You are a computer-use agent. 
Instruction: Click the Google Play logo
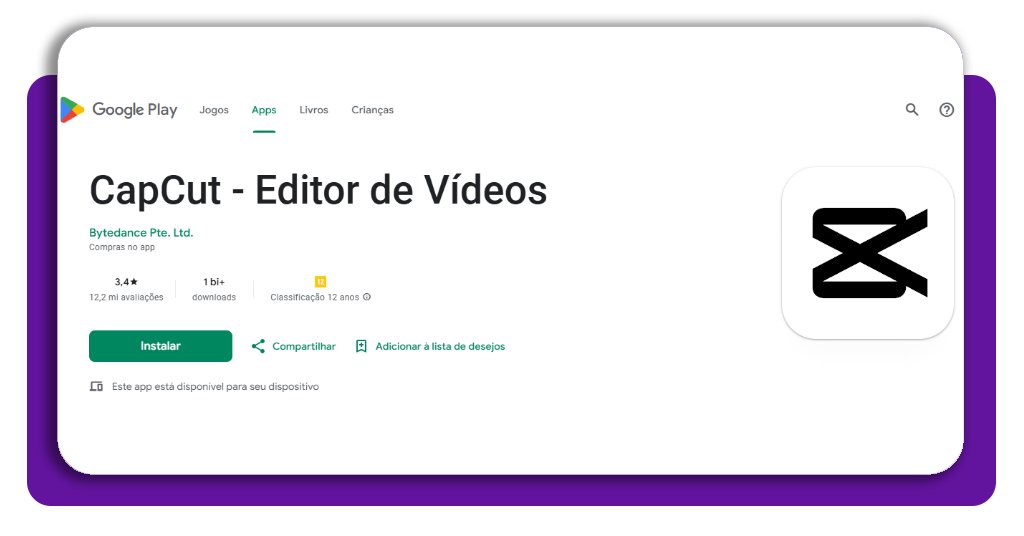[x=118, y=110]
